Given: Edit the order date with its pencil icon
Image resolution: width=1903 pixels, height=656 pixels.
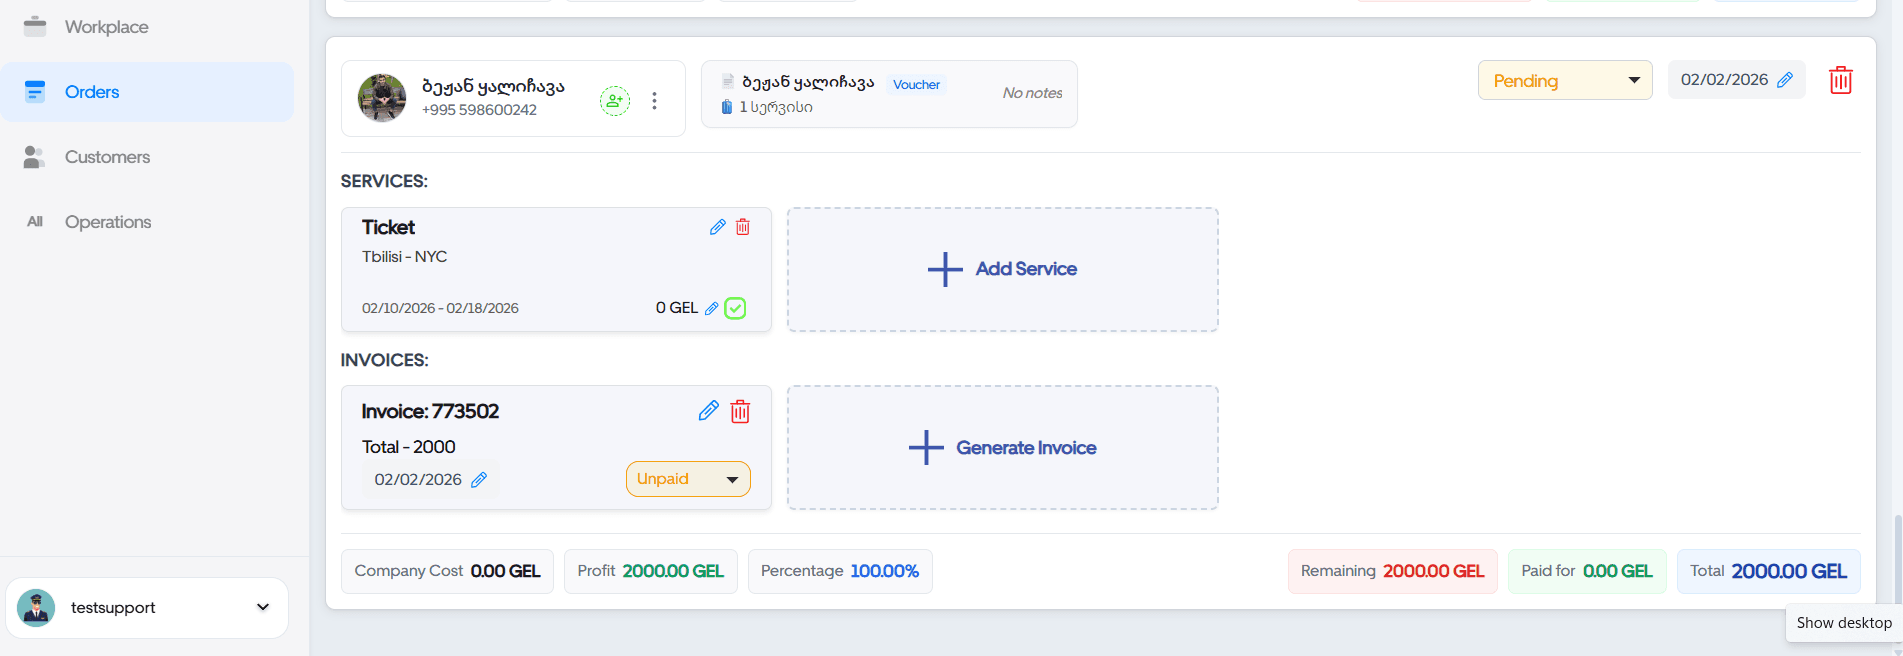Looking at the screenshot, I should [1785, 80].
